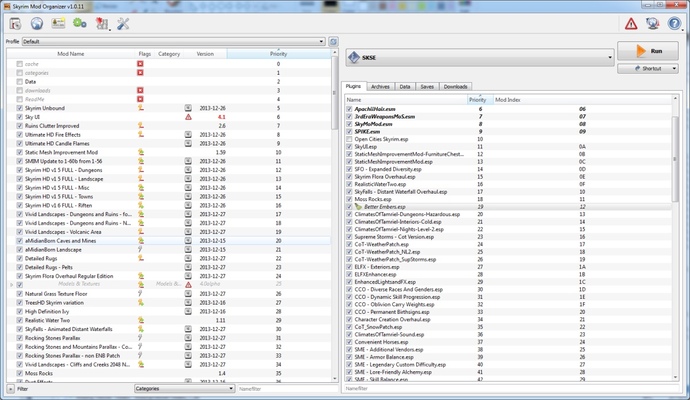Open the Nexus globe icon in toolbar
The height and width of the screenshot is (400, 690).
coord(37,23)
